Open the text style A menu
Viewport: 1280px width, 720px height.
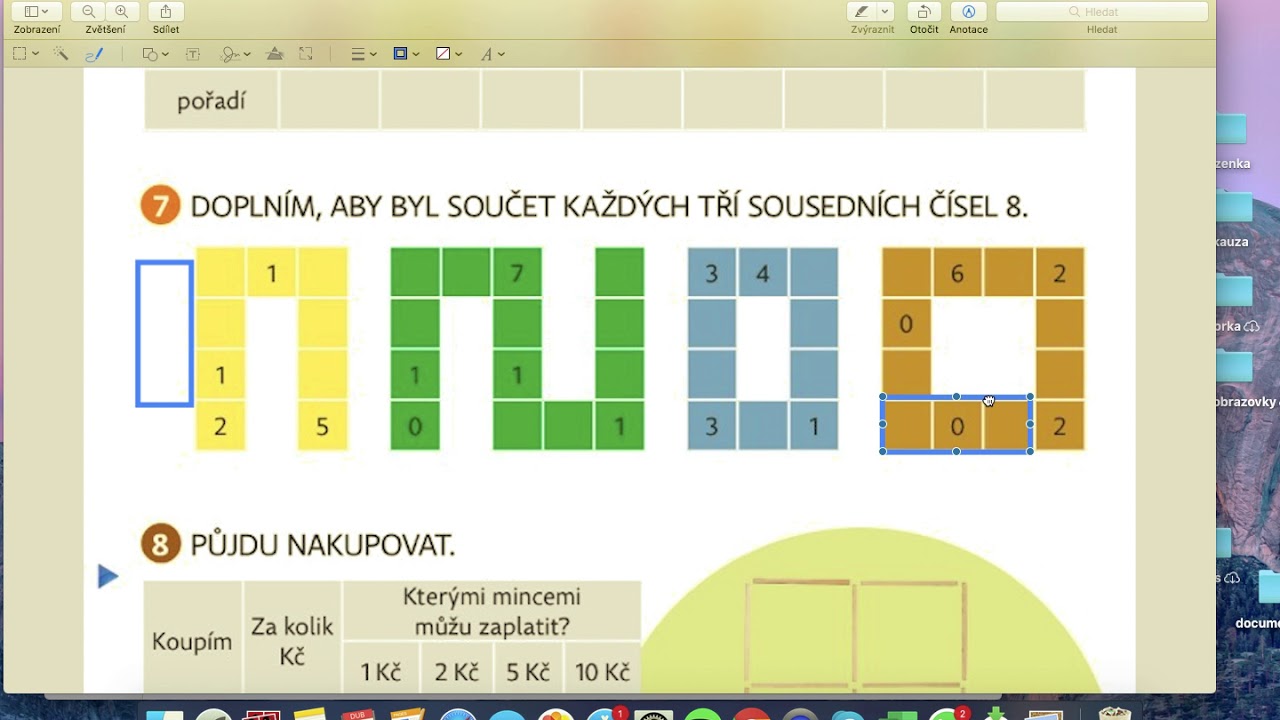(487, 54)
